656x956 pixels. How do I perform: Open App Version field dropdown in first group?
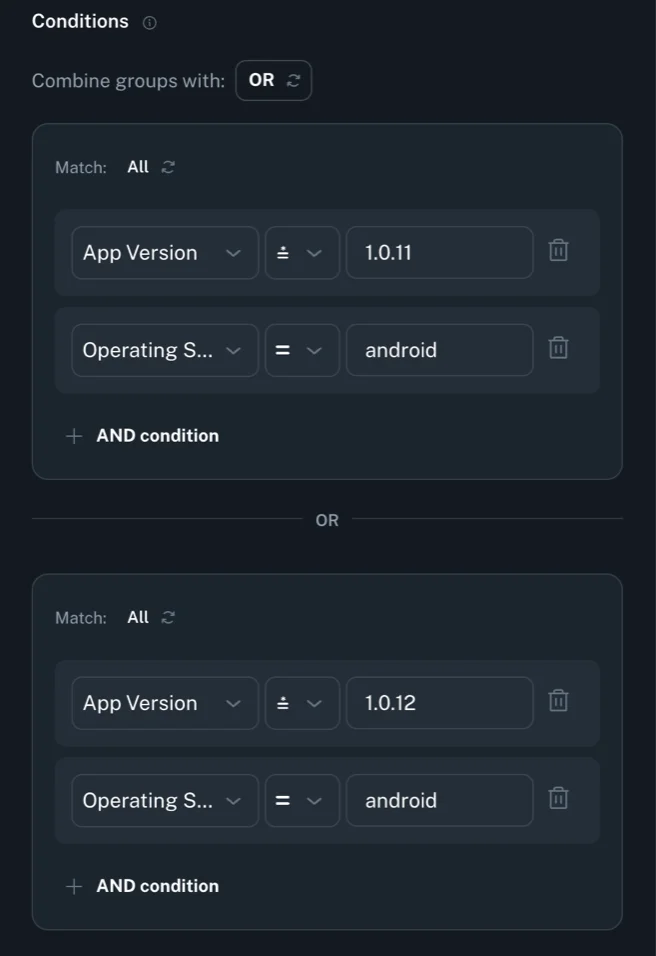click(x=165, y=252)
